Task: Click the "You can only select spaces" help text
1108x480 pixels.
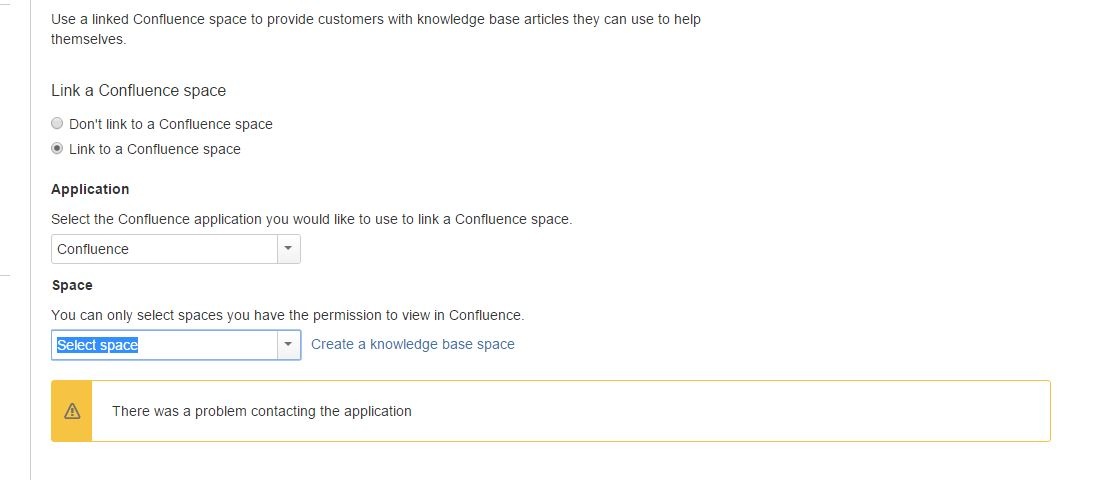Action: pyautogui.click(x=287, y=315)
